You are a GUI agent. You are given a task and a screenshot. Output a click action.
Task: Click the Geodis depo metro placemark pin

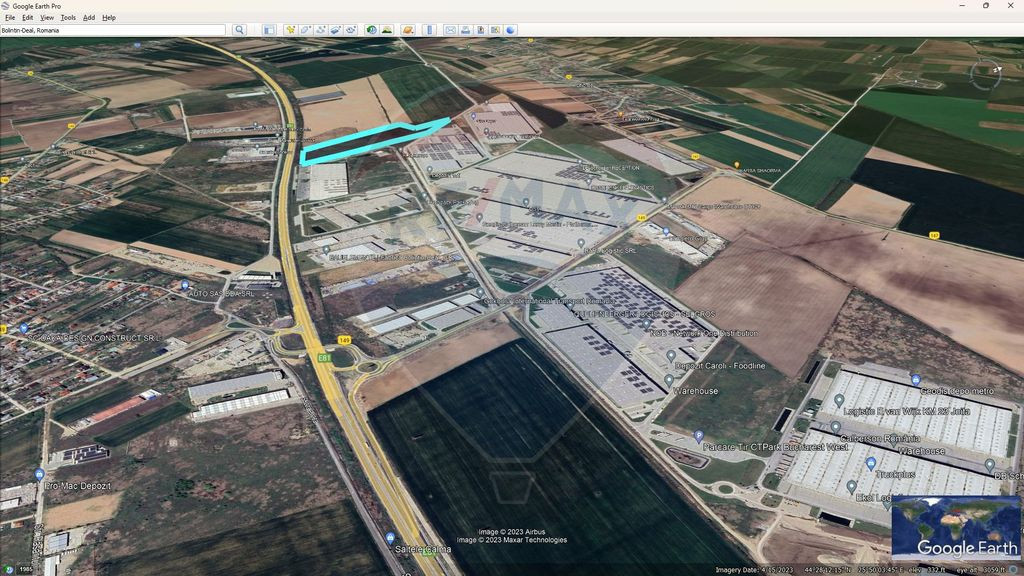click(x=916, y=379)
